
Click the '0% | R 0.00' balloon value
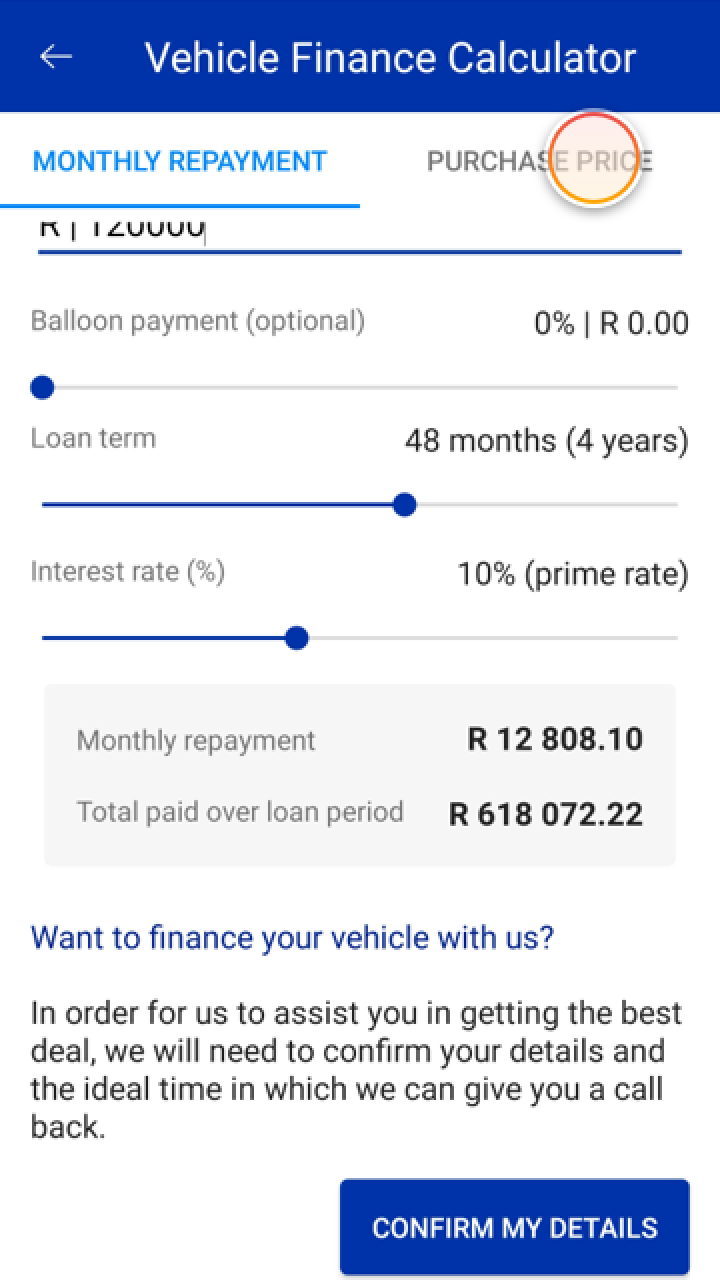(x=611, y=323)
